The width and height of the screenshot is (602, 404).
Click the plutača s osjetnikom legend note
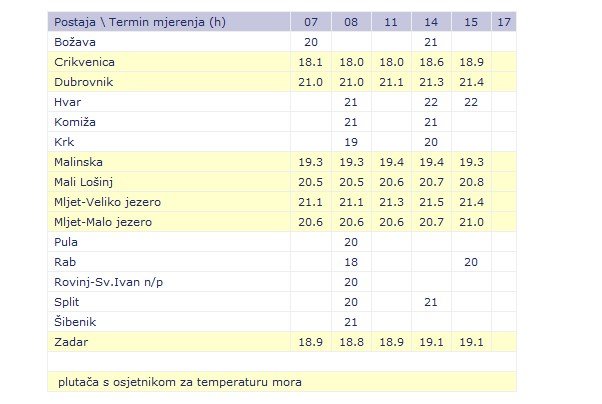(180, 382)
